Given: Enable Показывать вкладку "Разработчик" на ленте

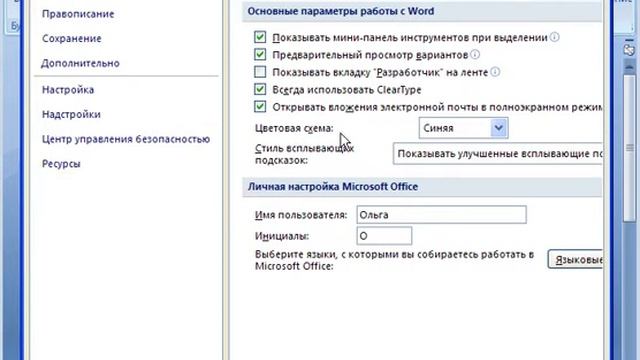Looking at the screenshot, I should tap(260, 72).
